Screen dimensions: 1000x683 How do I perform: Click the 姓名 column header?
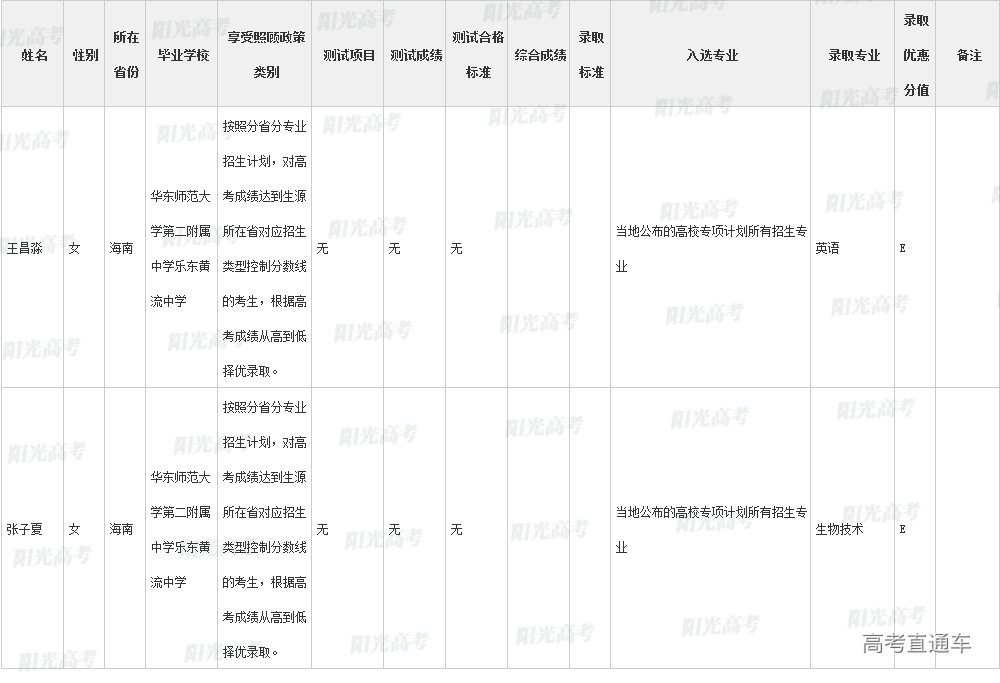[x=34, y=55]
